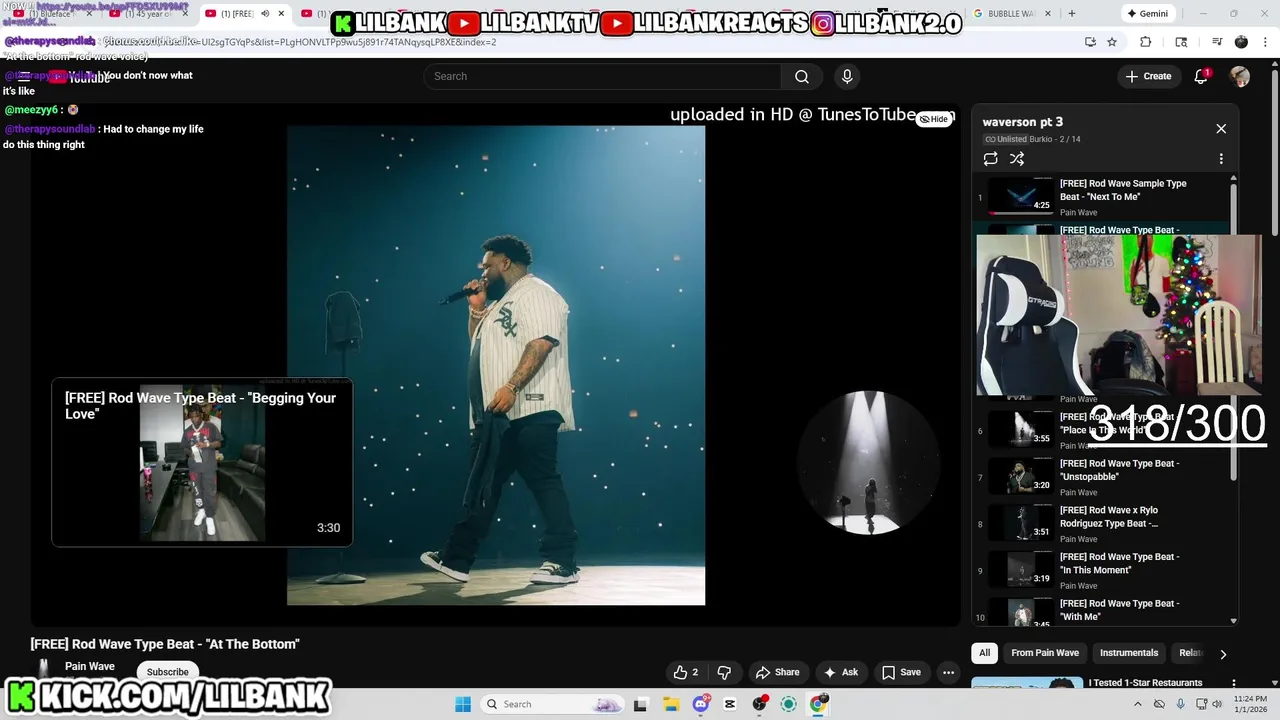Open Discord from taskbar
Viewport: 1280px width, 720px height.
click(x=701, y=704)
